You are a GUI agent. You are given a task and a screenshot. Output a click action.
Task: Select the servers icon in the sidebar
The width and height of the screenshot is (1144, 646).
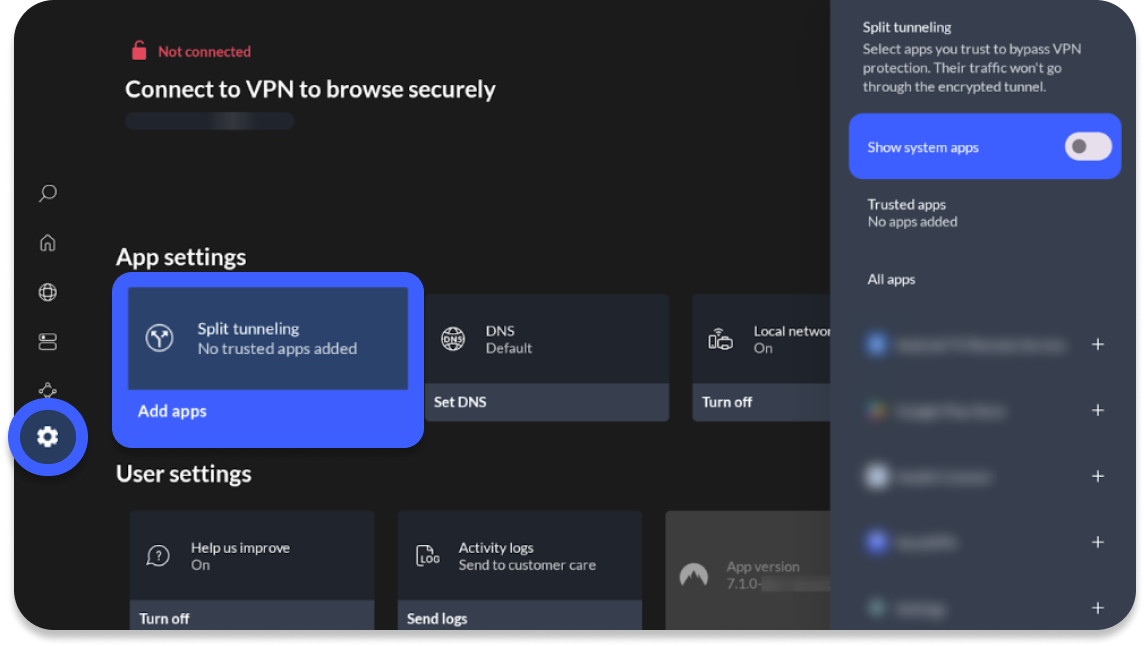[47, 342]
